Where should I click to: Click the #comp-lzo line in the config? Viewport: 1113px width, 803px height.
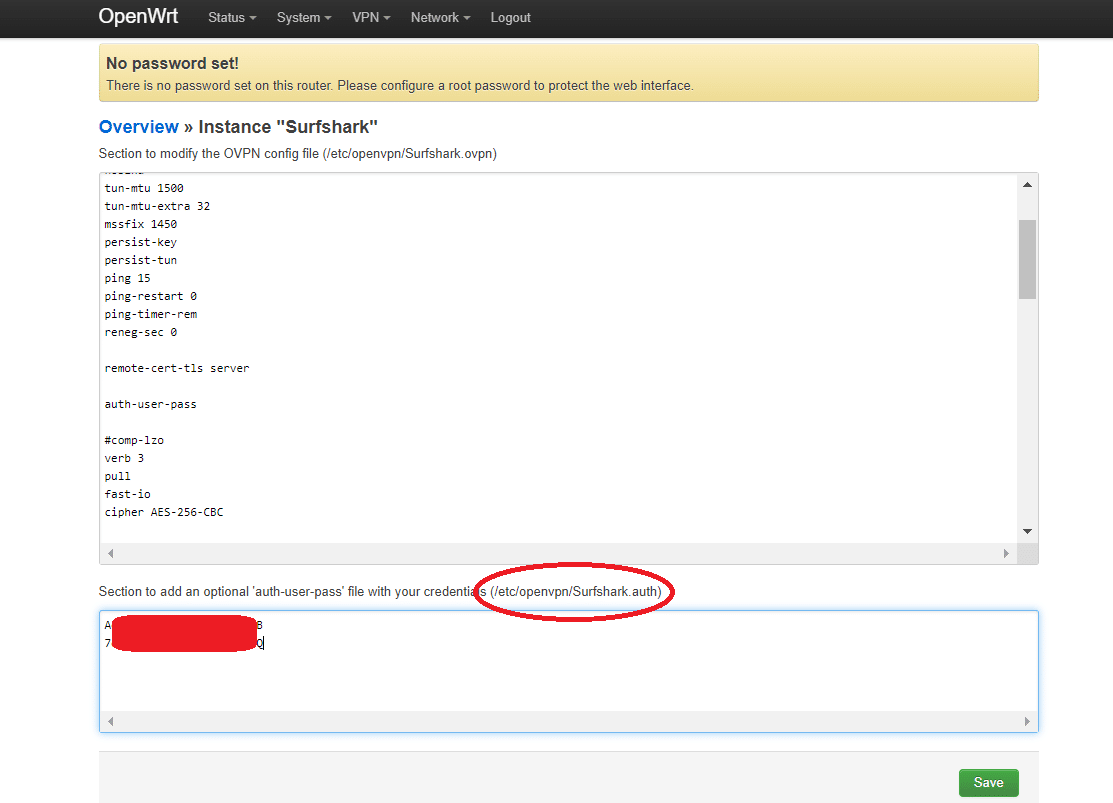point(134,441)
